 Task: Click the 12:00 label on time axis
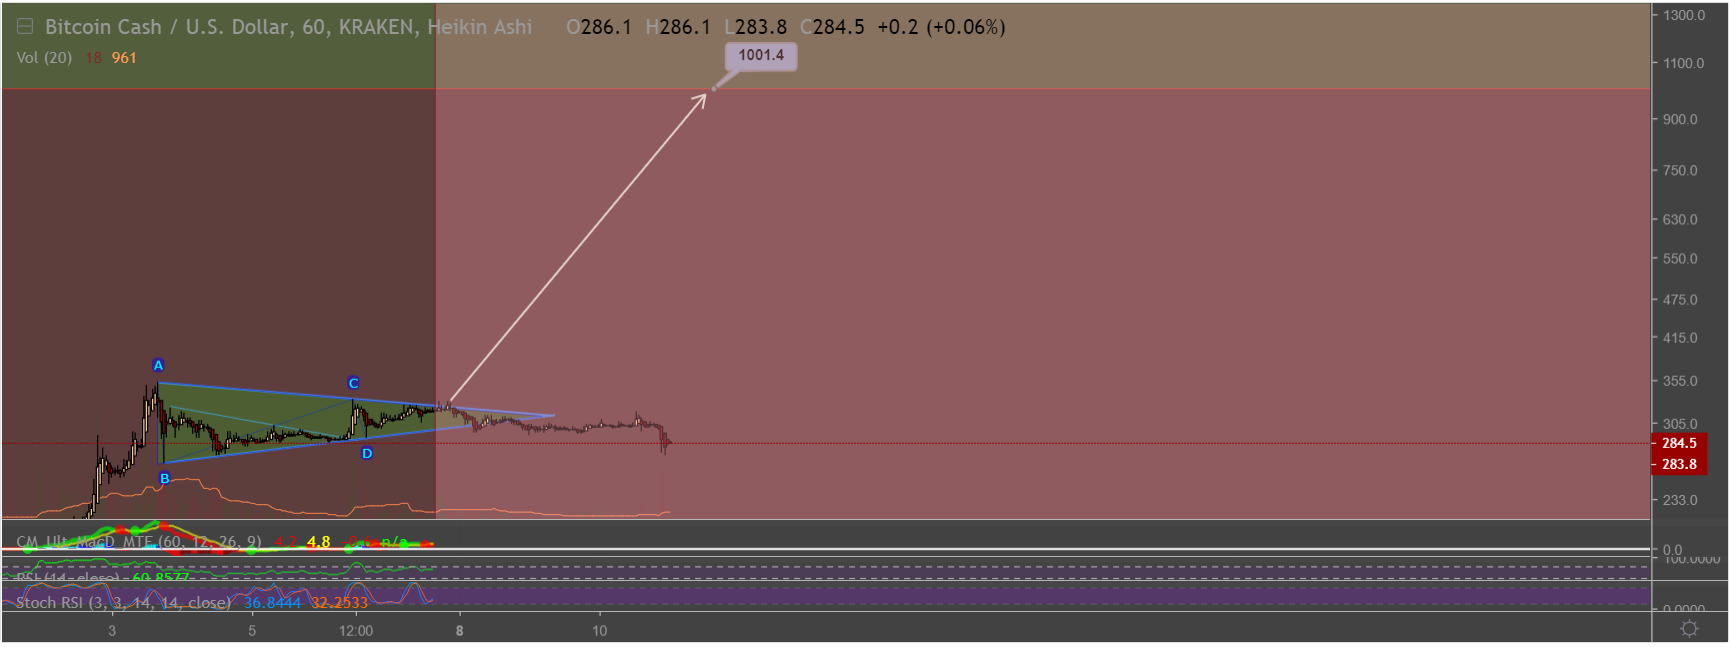[356, 631]
